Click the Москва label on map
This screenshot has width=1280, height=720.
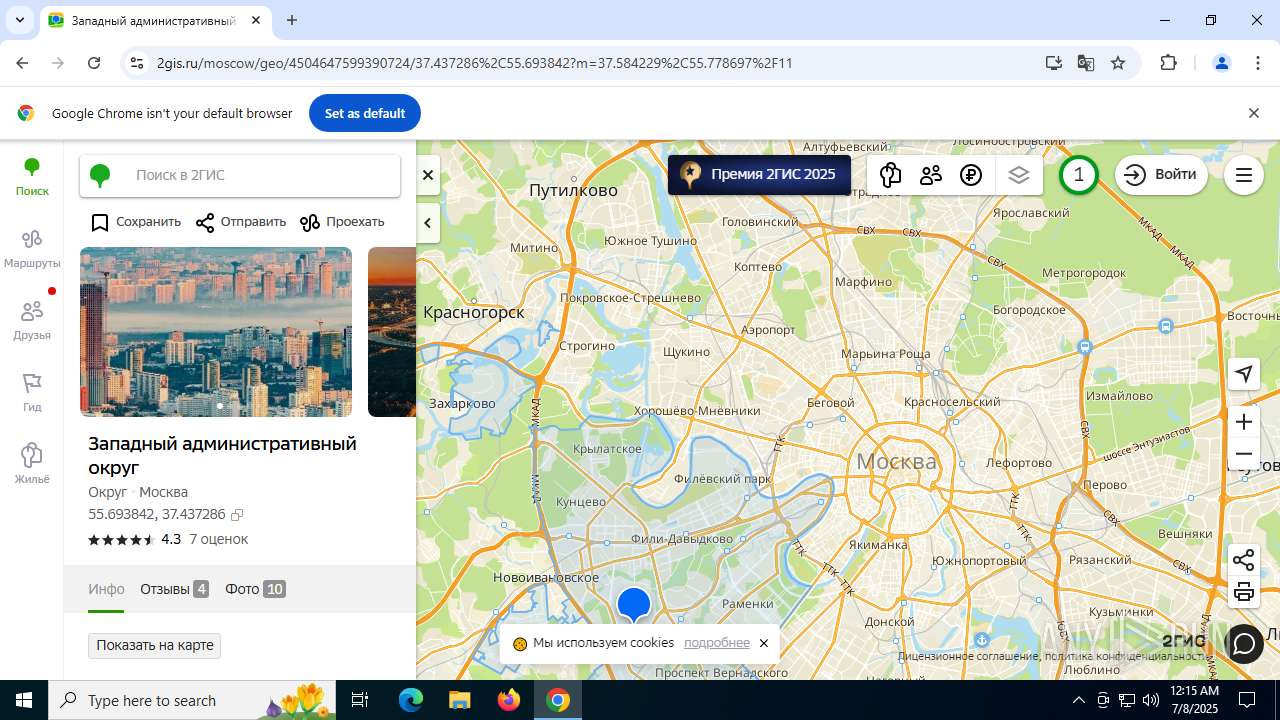[897, 461]
